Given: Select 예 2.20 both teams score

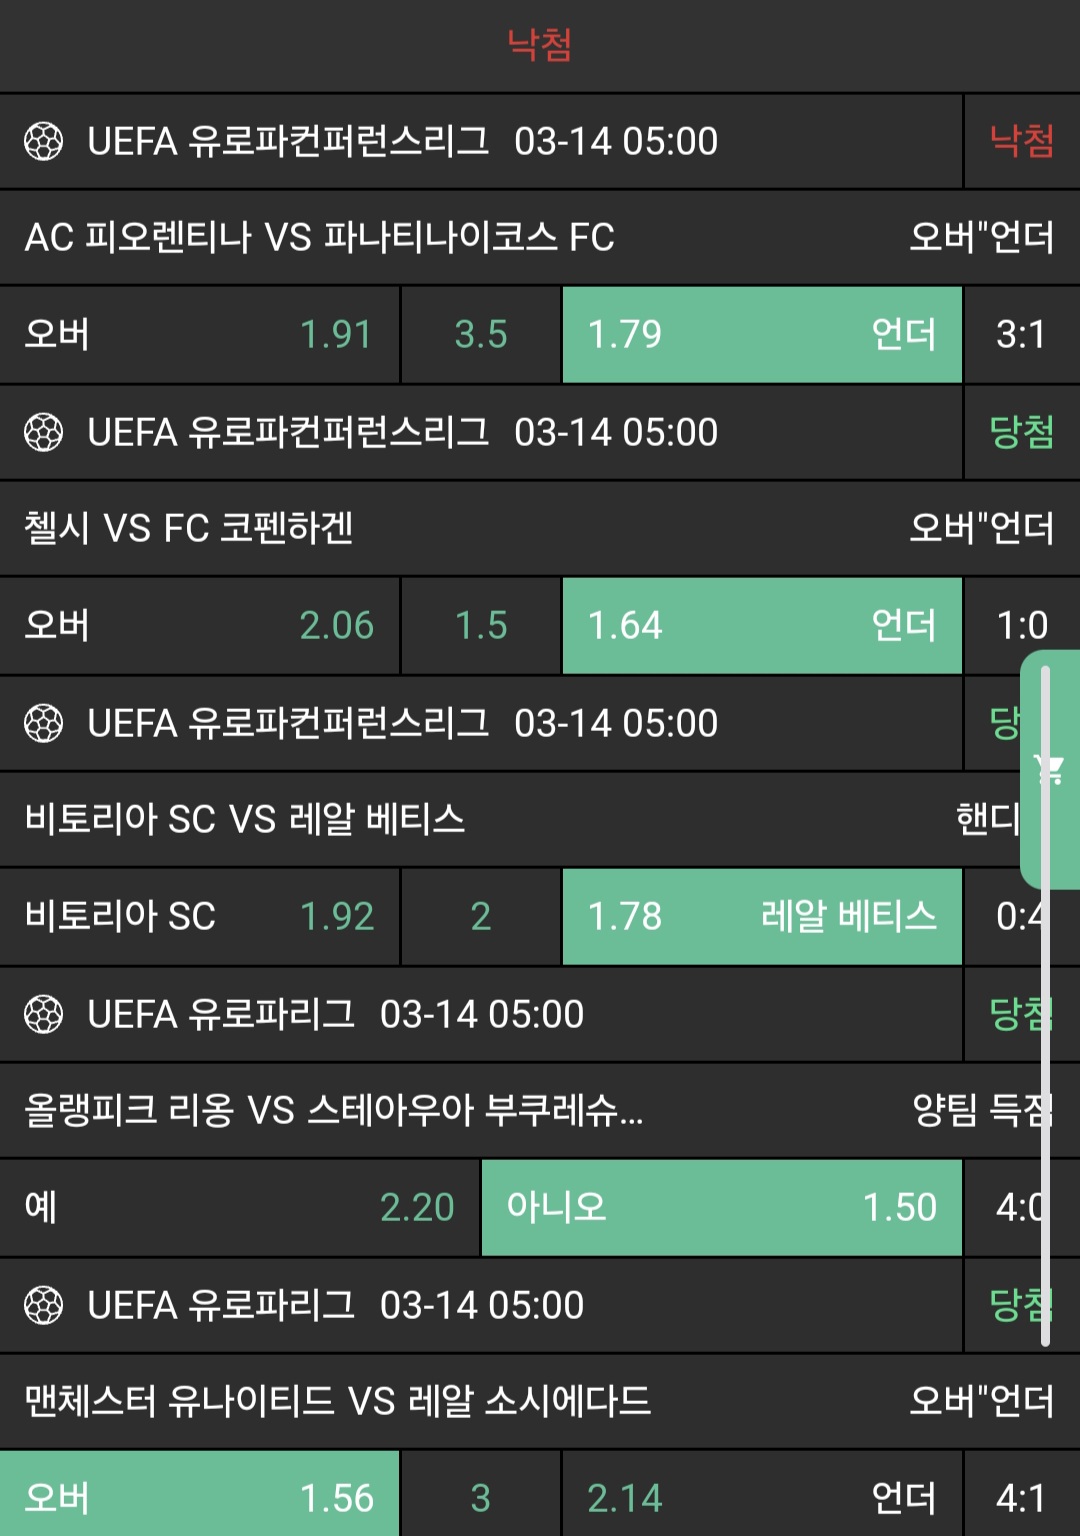Looking at the screenshot, I should point(240,1208).
